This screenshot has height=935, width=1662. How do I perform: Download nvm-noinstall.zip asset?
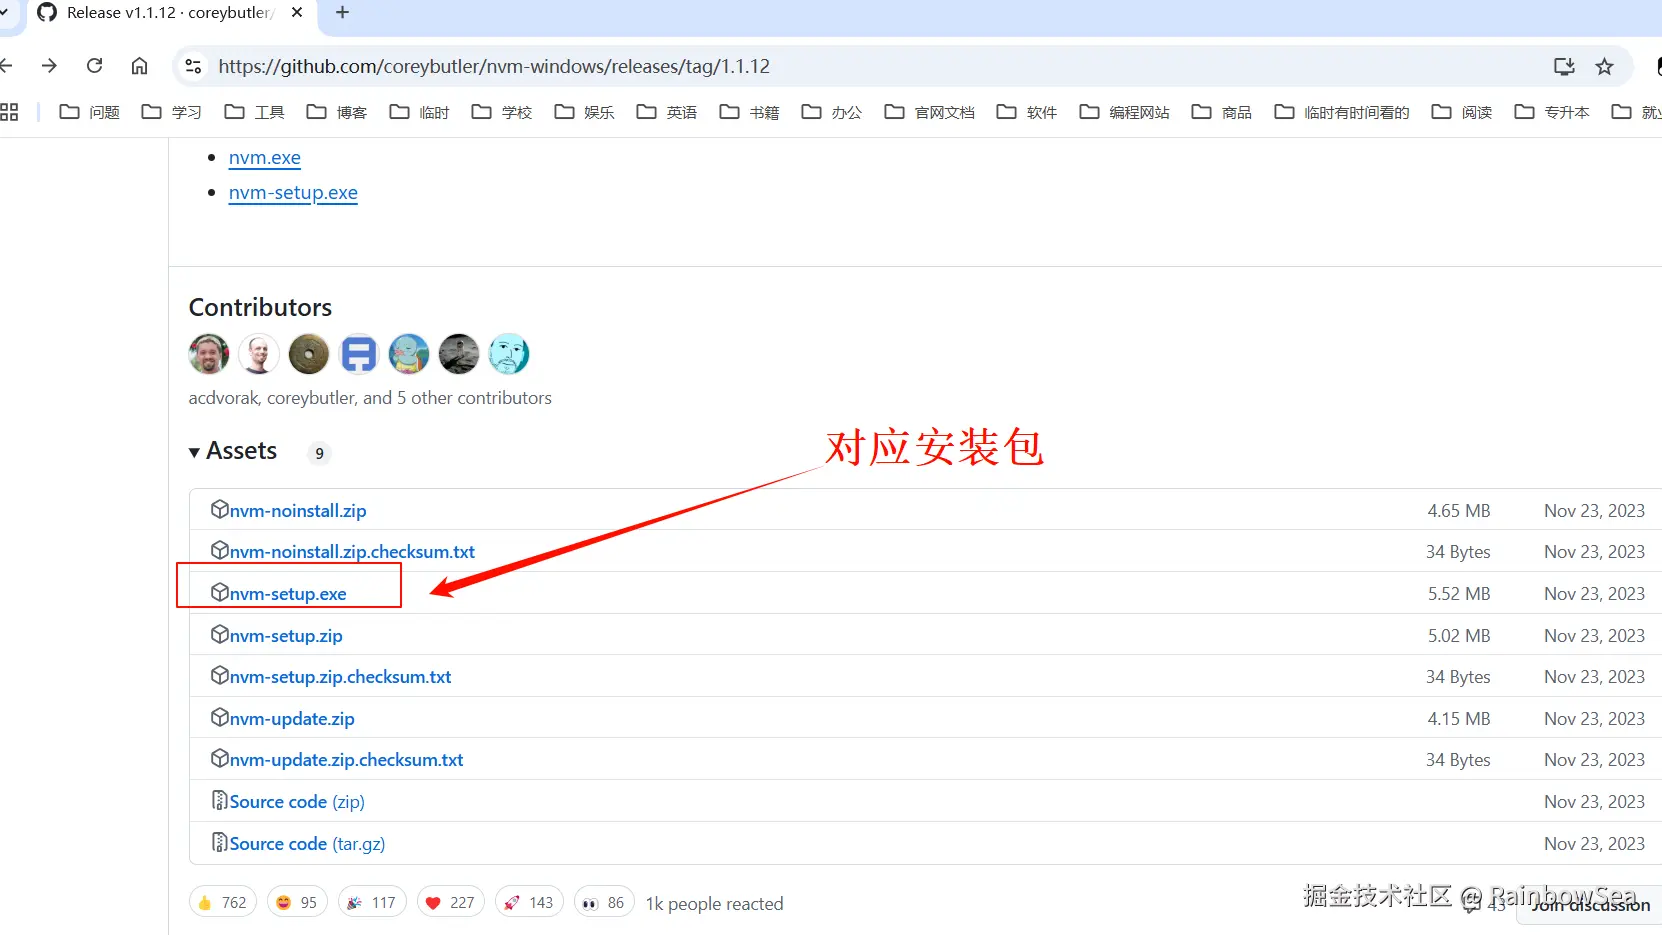tap(298, 511)
